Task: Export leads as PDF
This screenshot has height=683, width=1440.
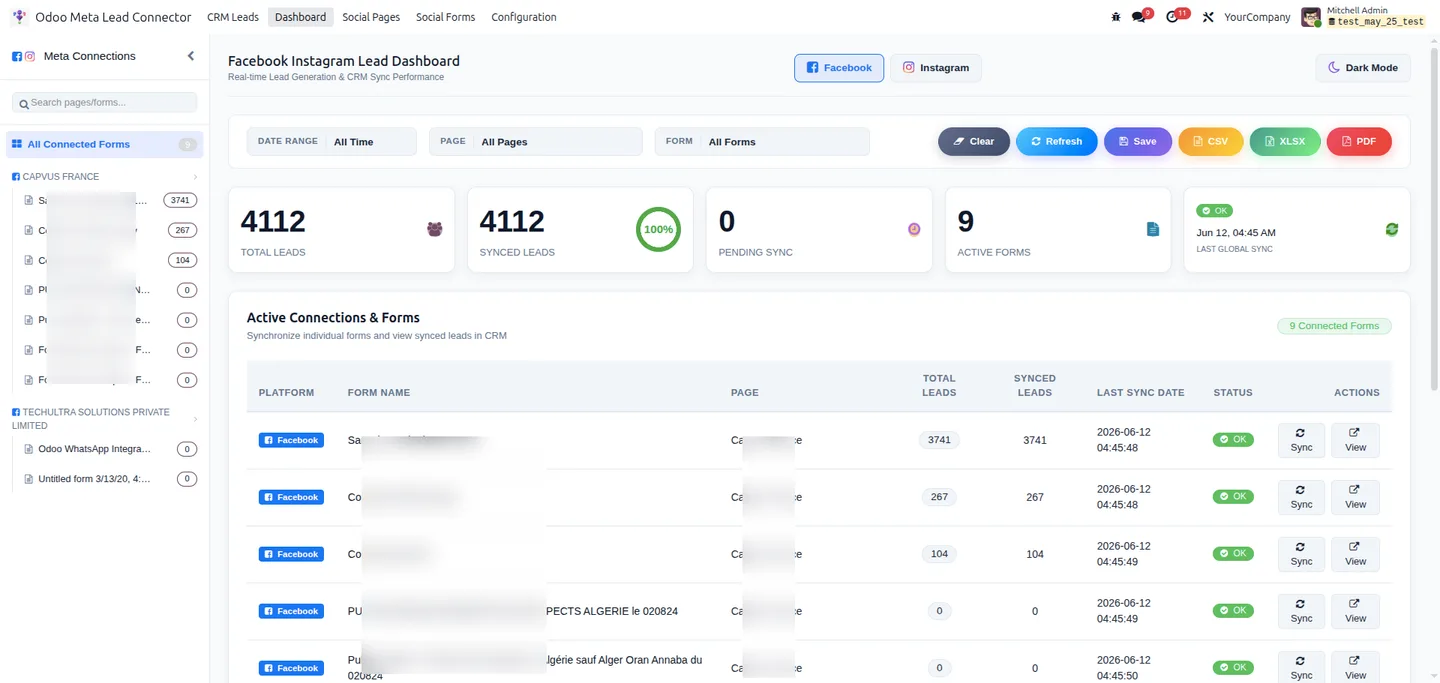Action: 1359,142
